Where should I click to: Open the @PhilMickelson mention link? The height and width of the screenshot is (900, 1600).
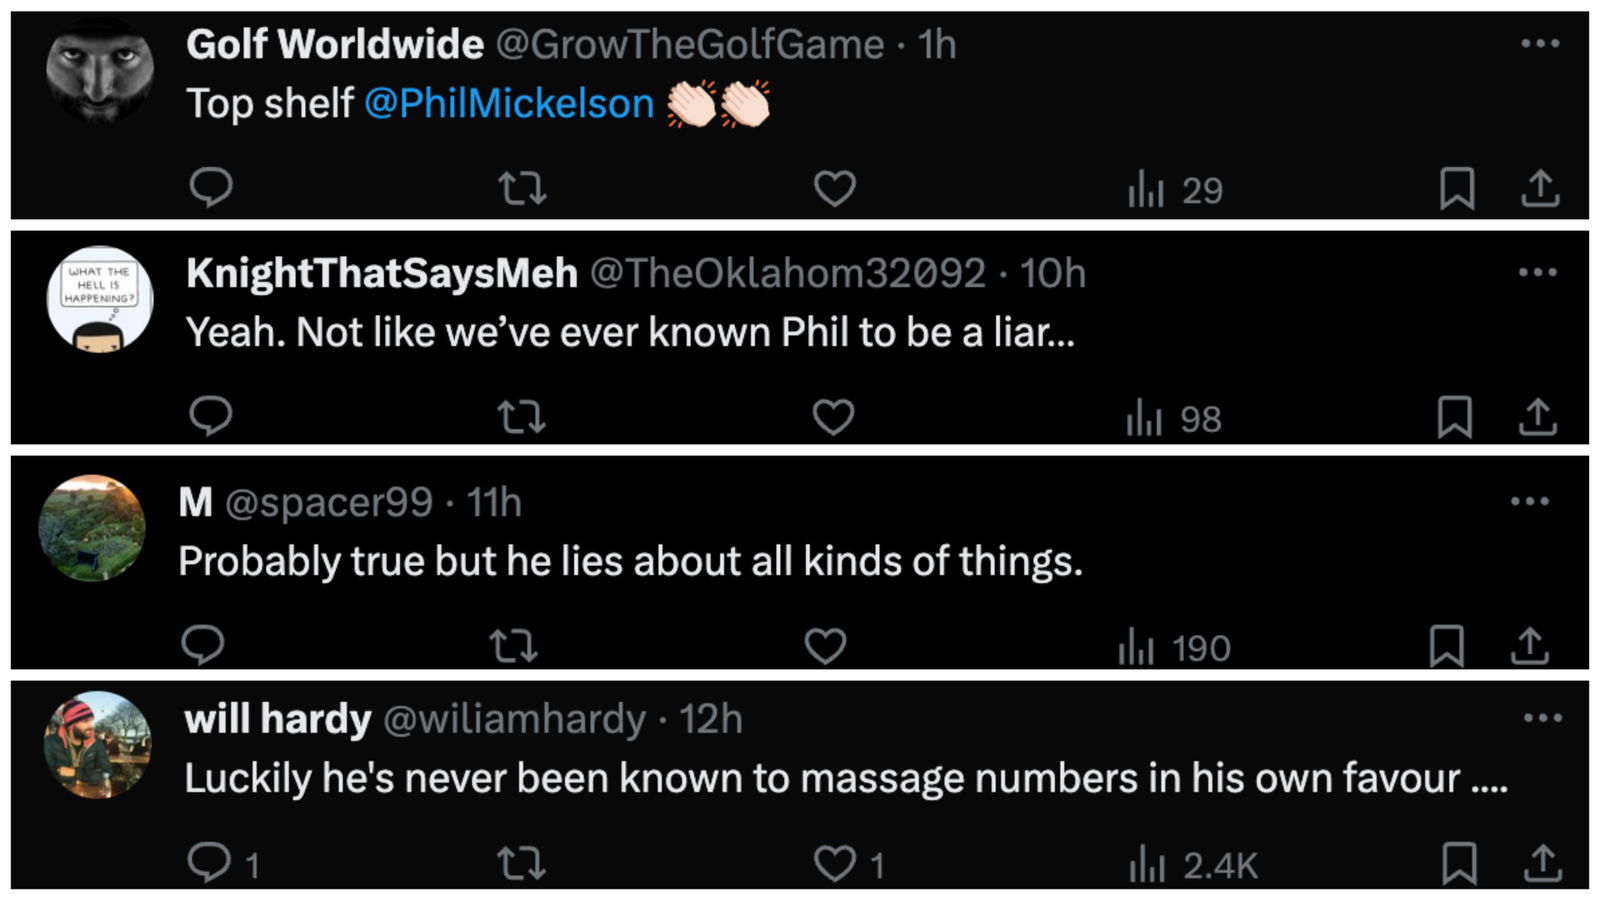(x=508, y=104)
